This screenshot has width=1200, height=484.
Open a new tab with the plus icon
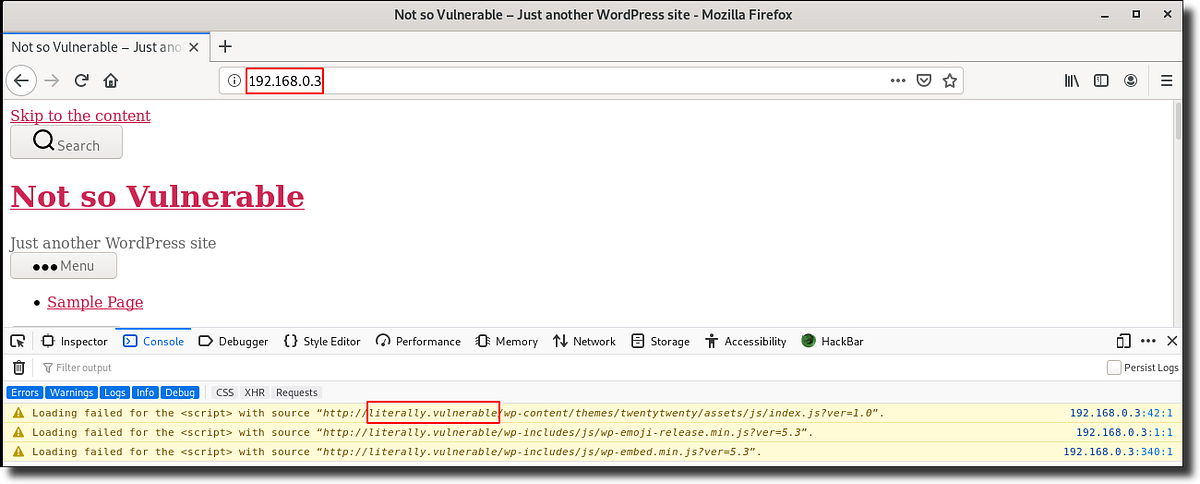point(225,46)
